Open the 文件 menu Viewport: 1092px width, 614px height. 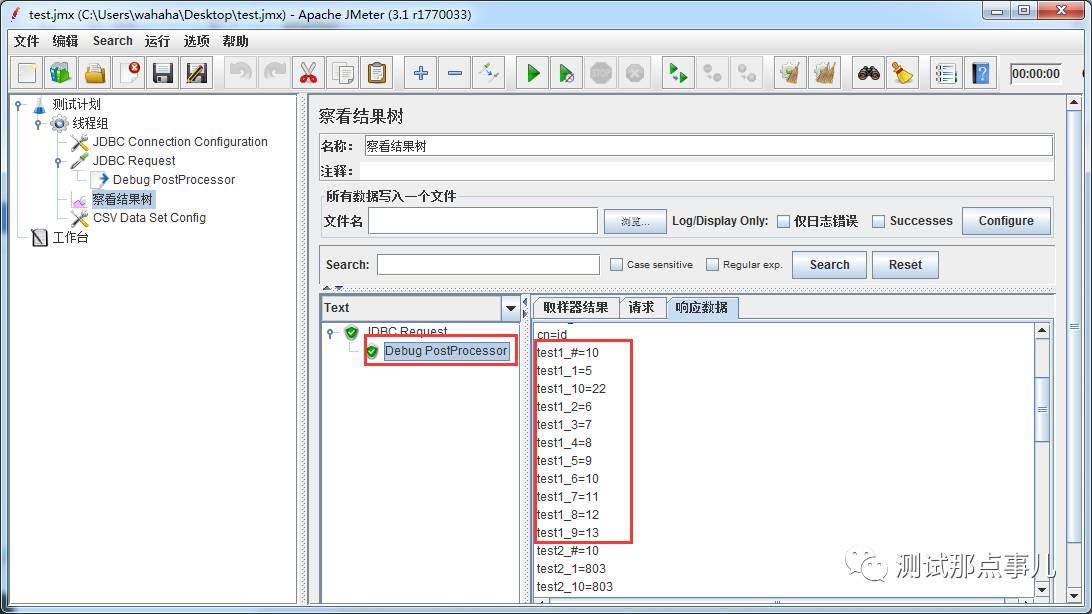[26, 41]
